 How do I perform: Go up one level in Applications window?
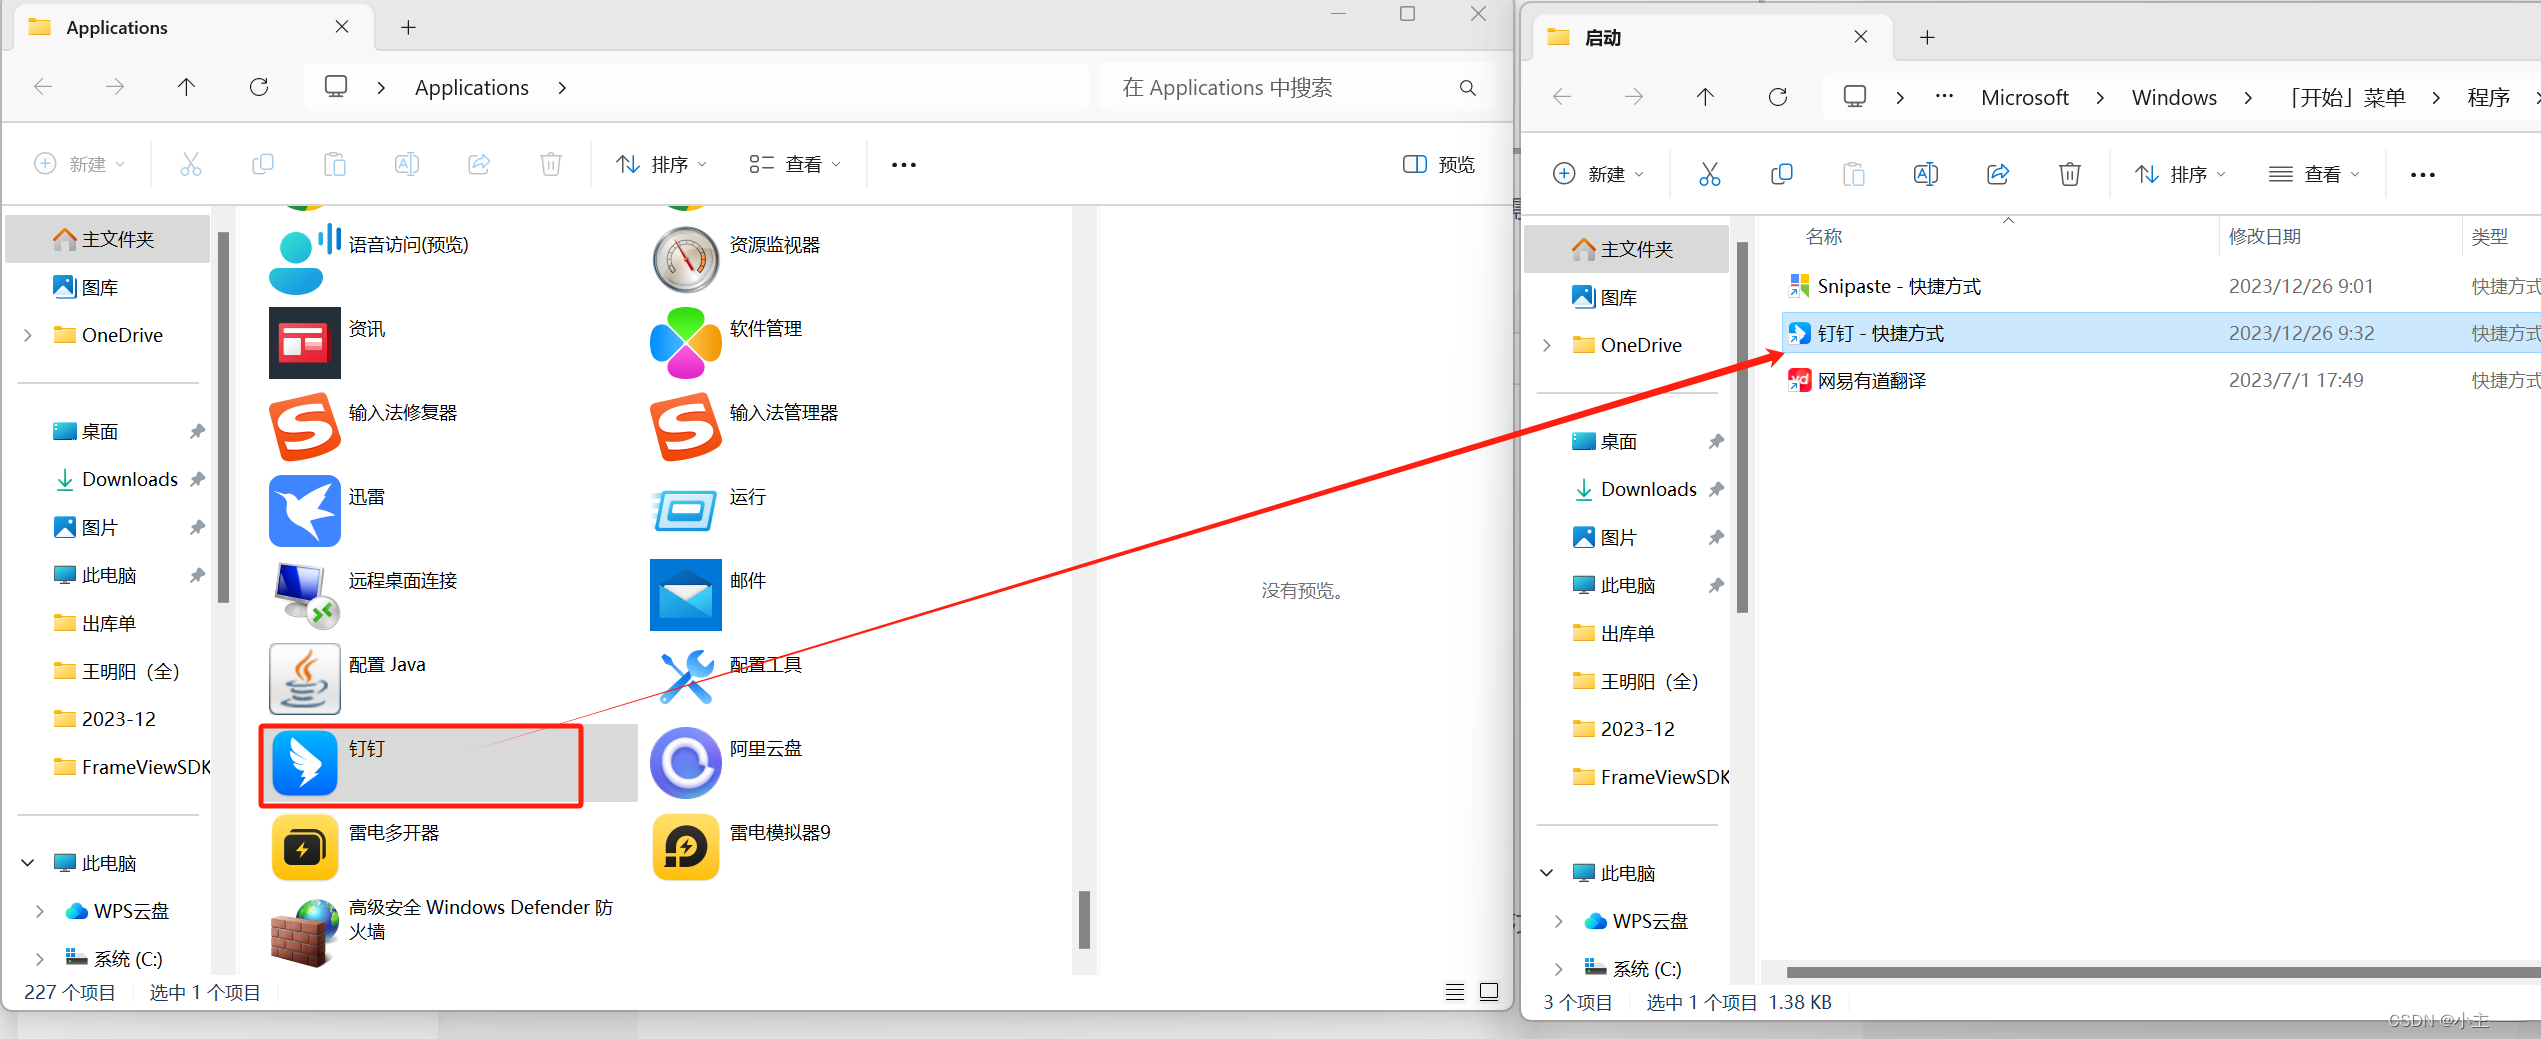point(187,87)
